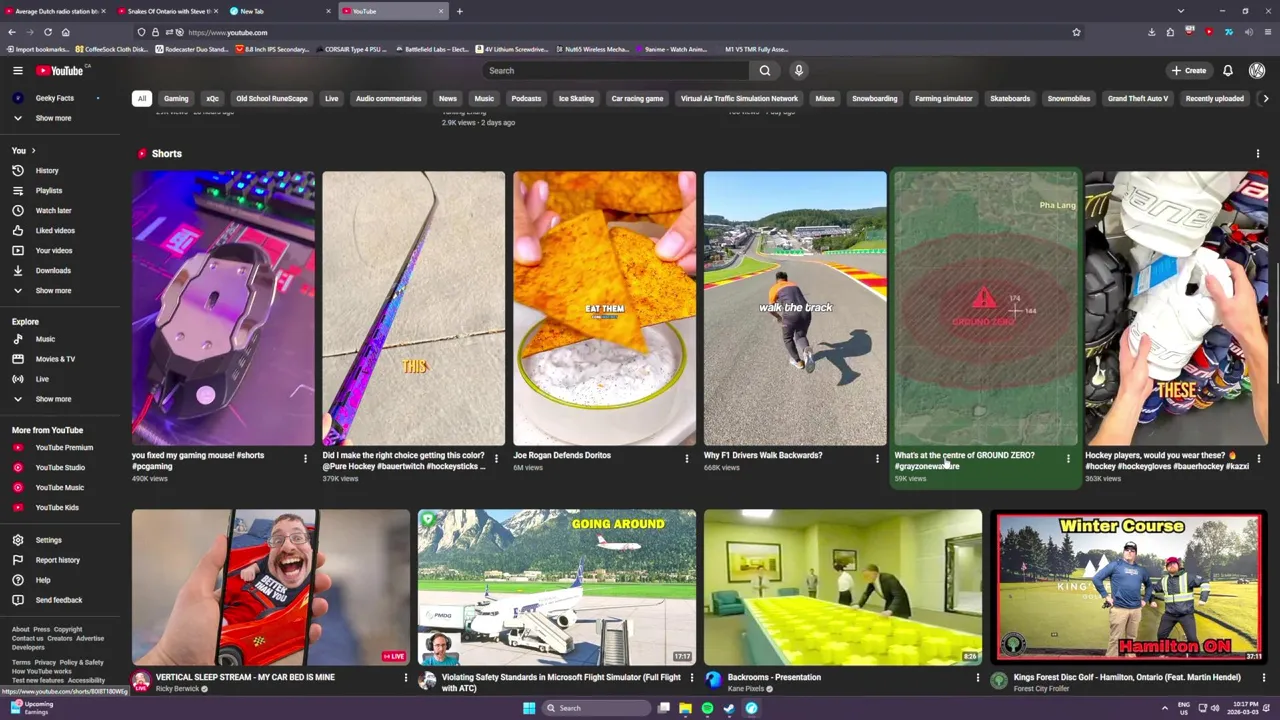The image size is (1280, 720).
Task: Expand the You section chevron
Action: [33, 151]
